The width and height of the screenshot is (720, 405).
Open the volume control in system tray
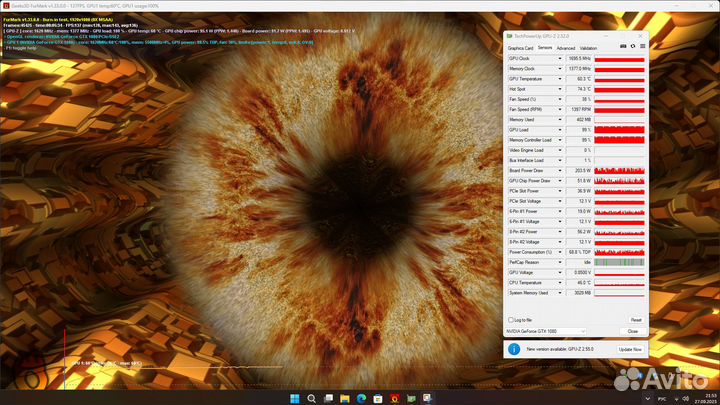click(686, 399)
